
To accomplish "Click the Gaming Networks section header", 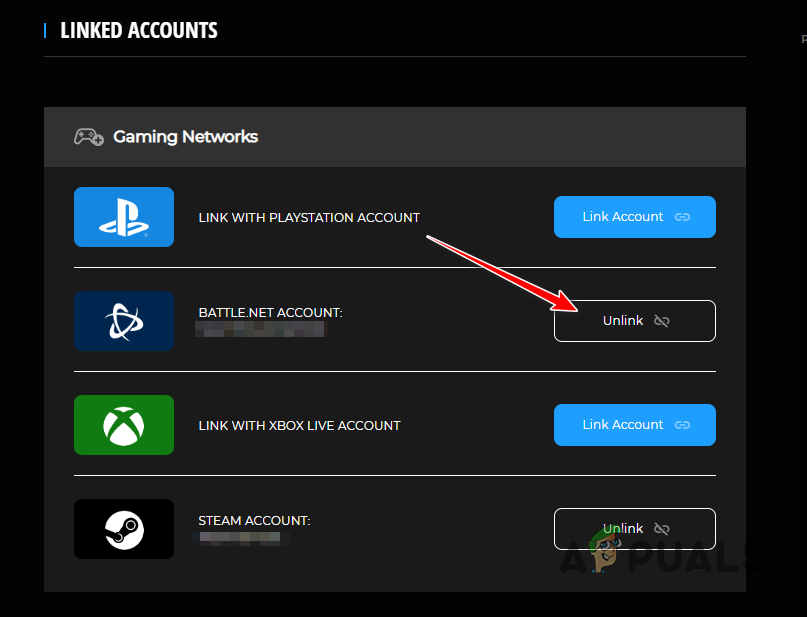I will coord(184,137).
